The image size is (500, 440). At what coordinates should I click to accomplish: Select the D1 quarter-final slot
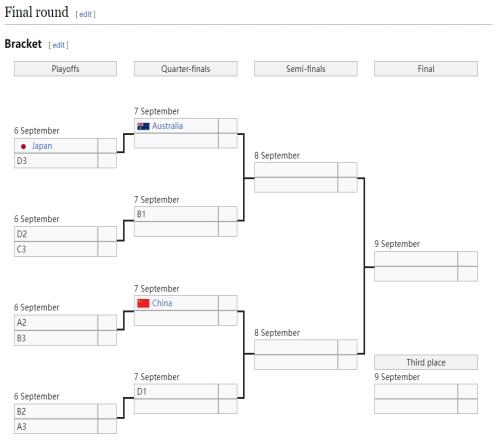[x=176, y=391]
